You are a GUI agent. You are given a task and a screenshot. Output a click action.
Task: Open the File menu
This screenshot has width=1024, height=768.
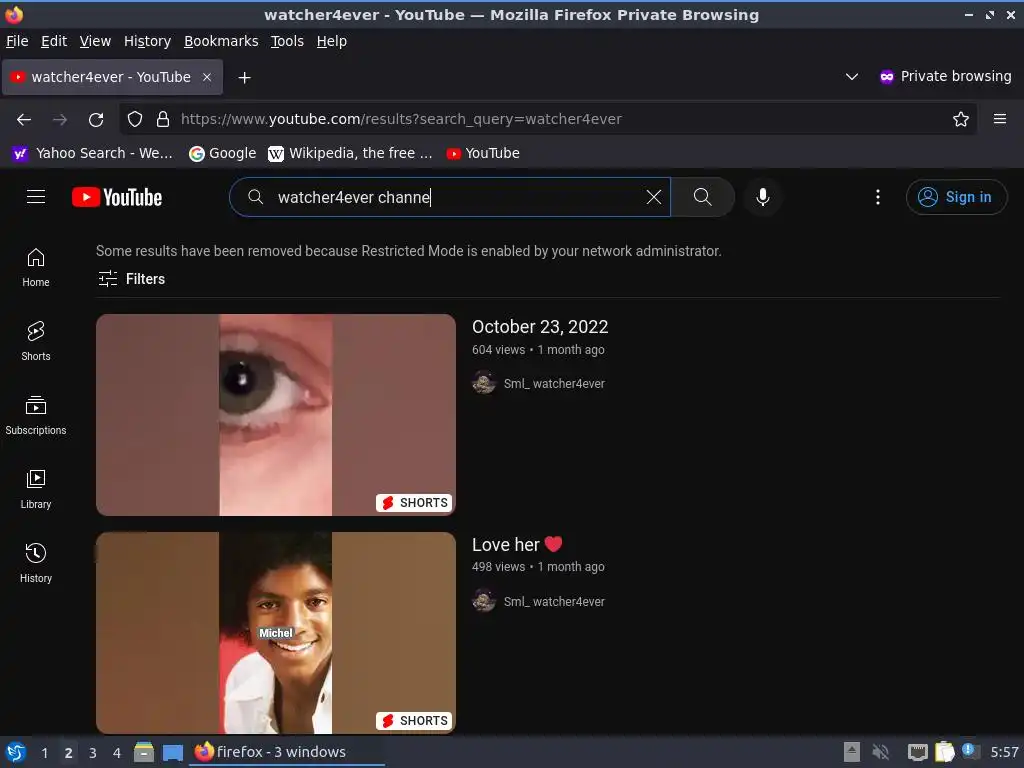[17, 41]
